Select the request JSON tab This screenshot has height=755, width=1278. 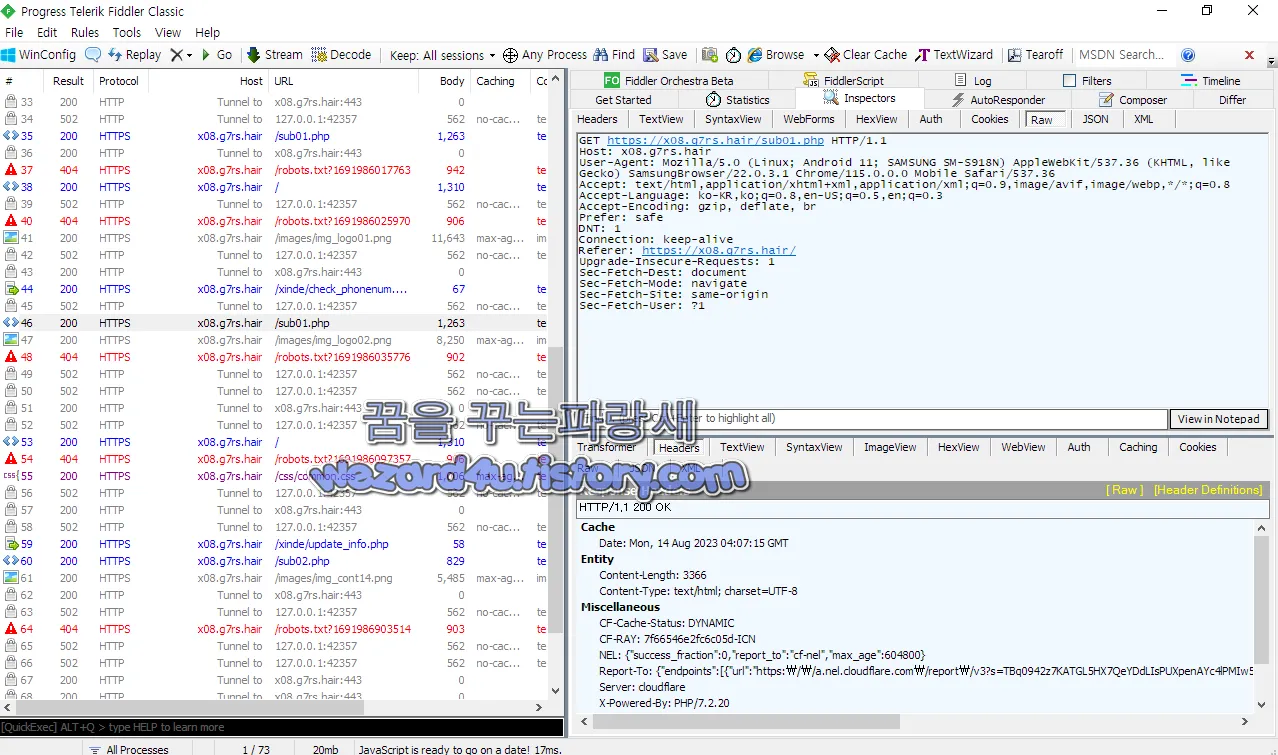click(x=1096, y=119)
